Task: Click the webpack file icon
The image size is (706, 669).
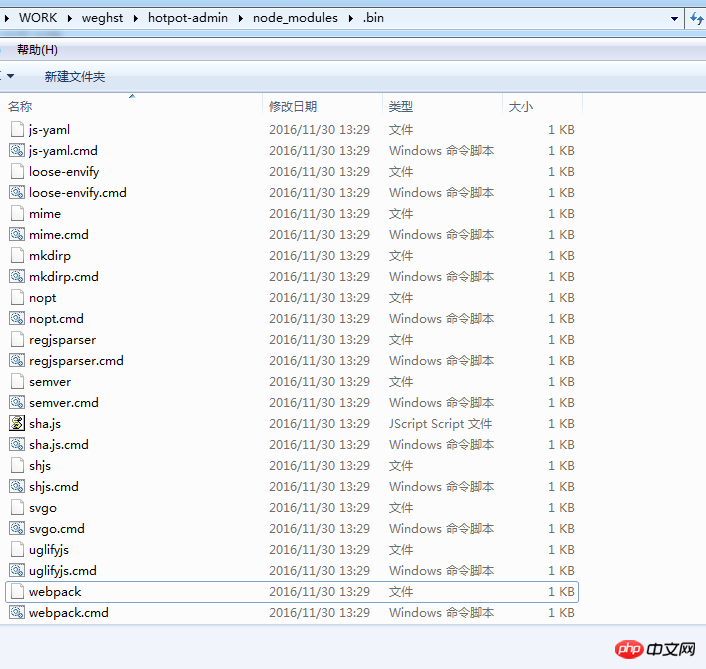Action: point(17,592)
